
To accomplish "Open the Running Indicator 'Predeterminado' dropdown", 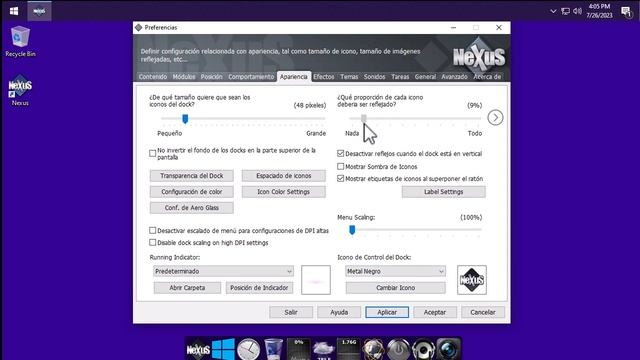I will click(223, 271).
